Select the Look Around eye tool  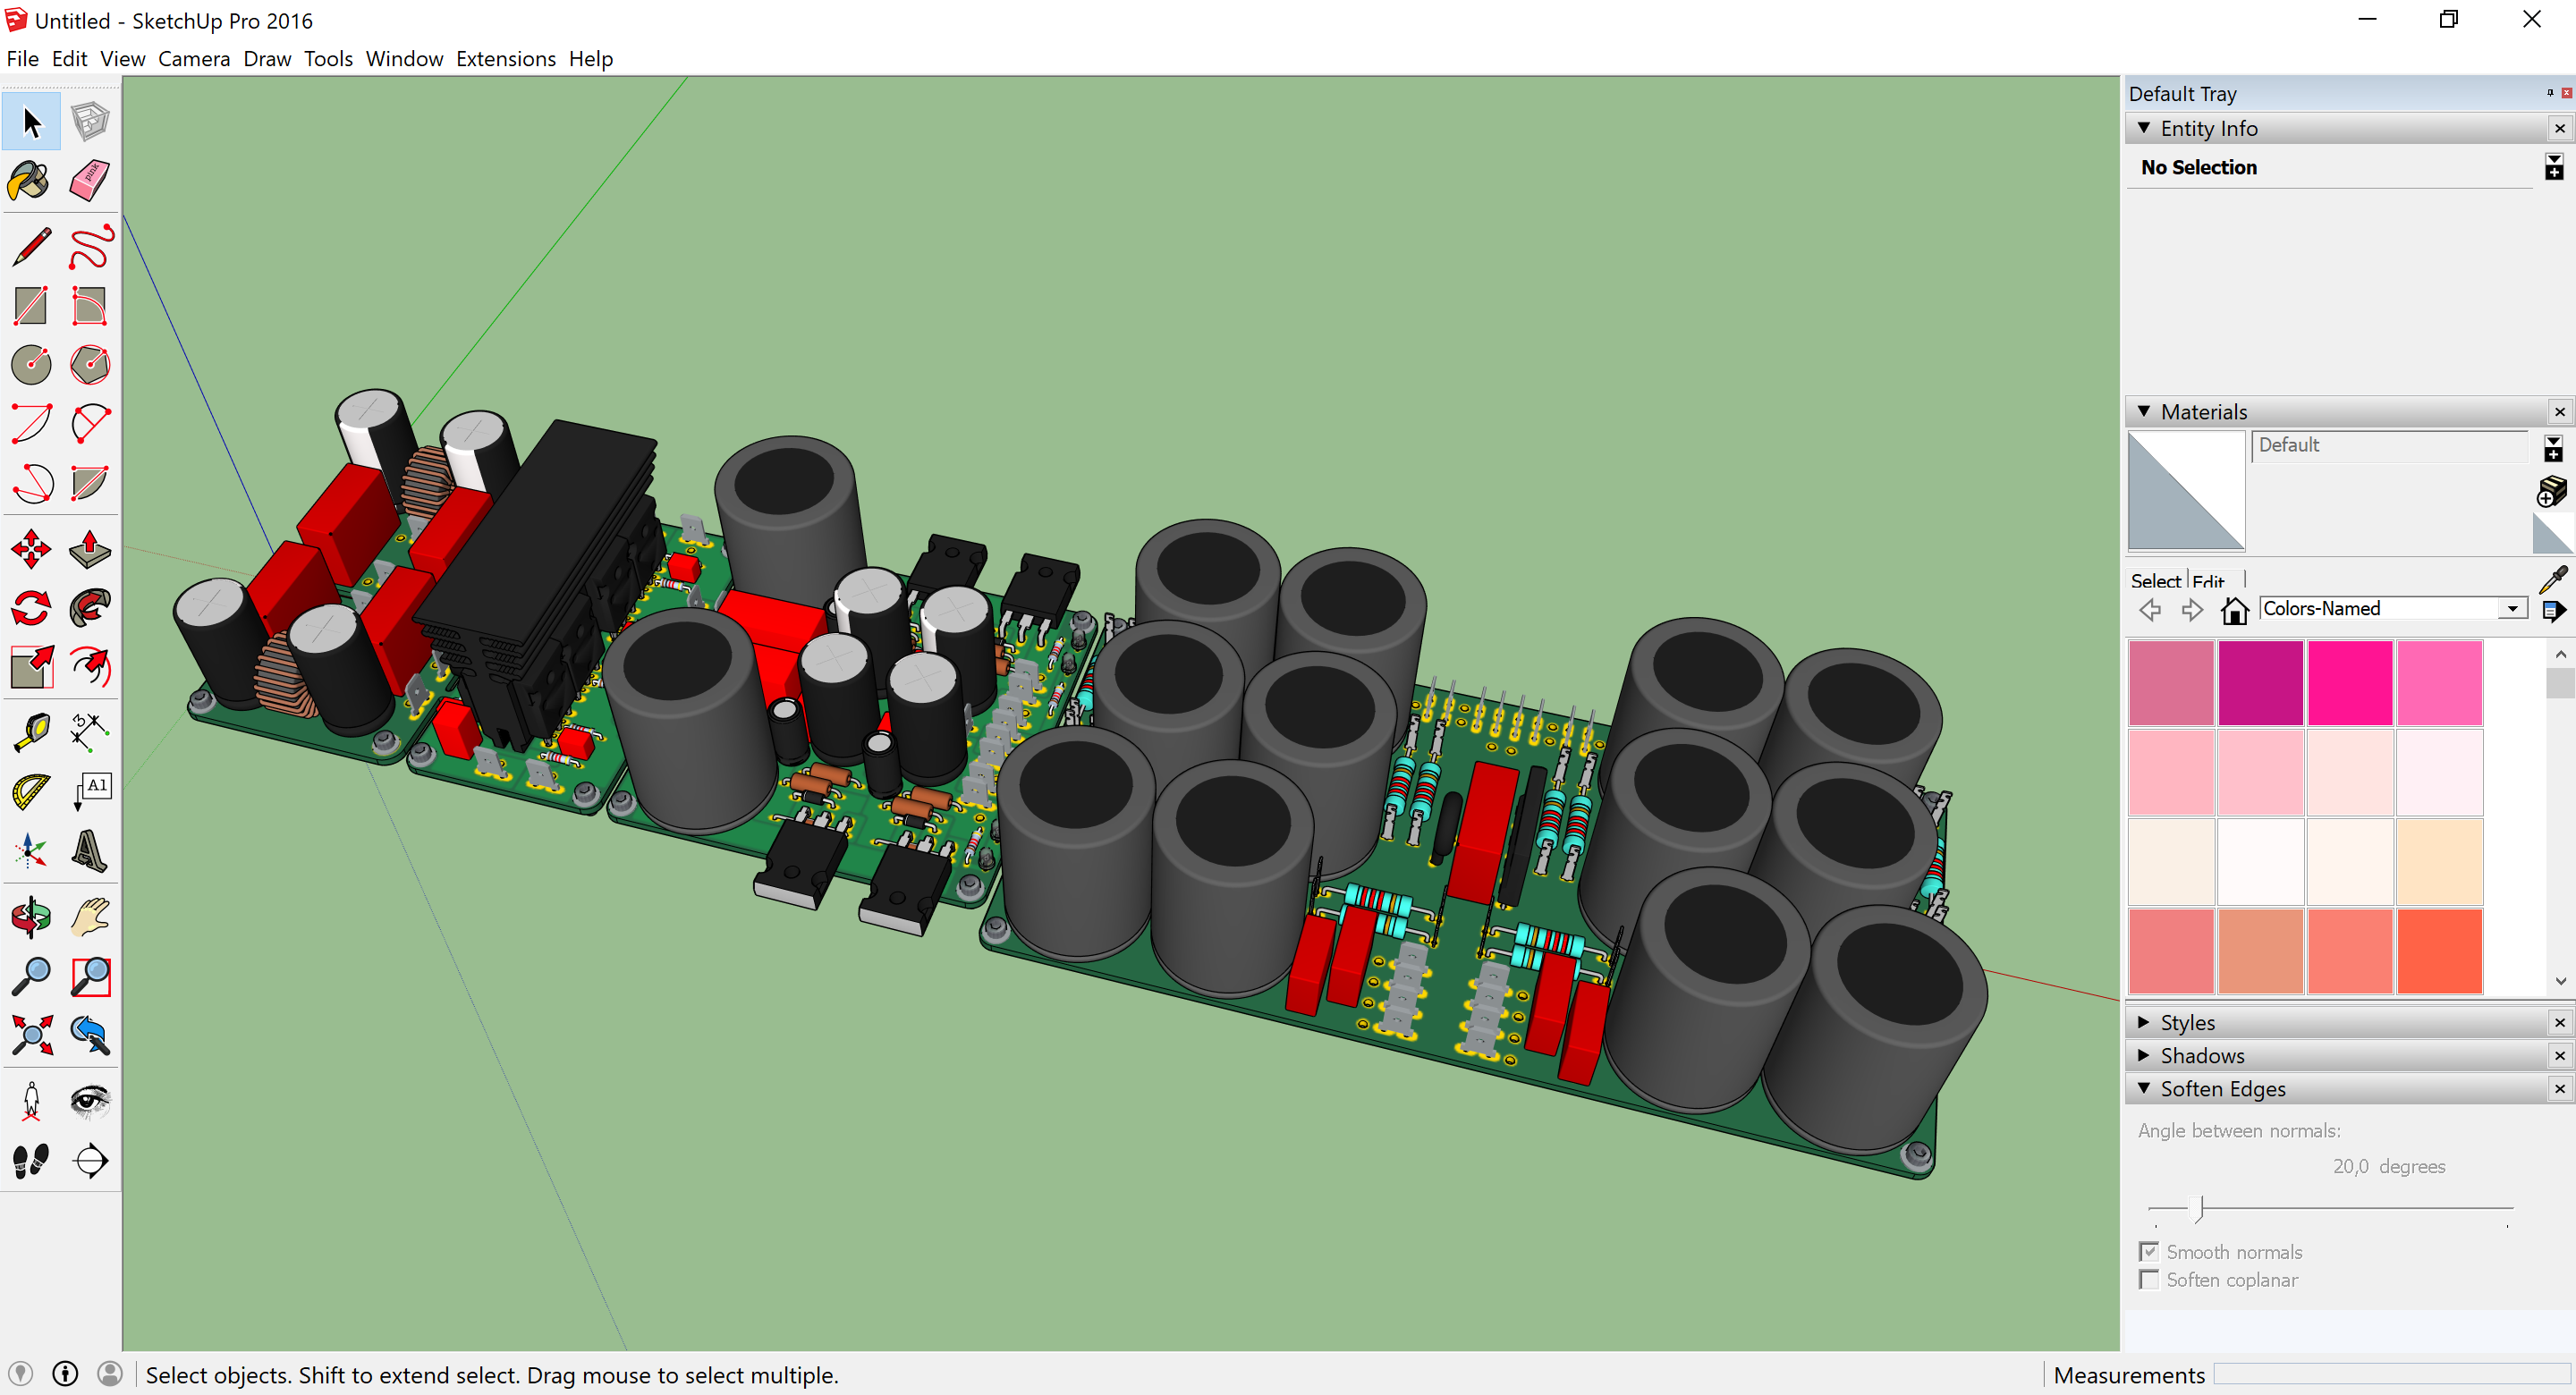point(90,1101)
